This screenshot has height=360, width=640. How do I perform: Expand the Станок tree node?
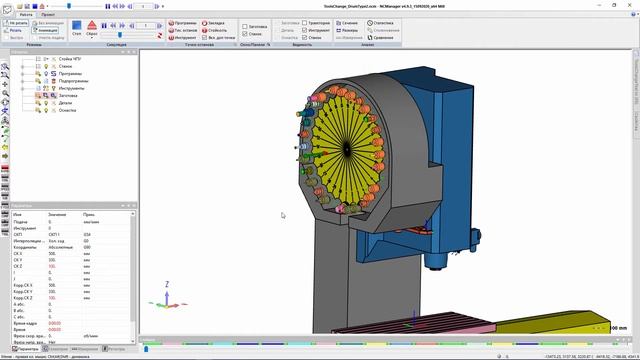click(22, 66)
